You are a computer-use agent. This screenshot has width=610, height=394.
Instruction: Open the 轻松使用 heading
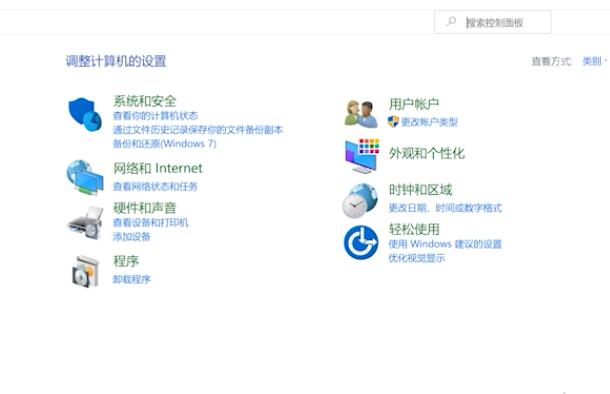[414, 229]
